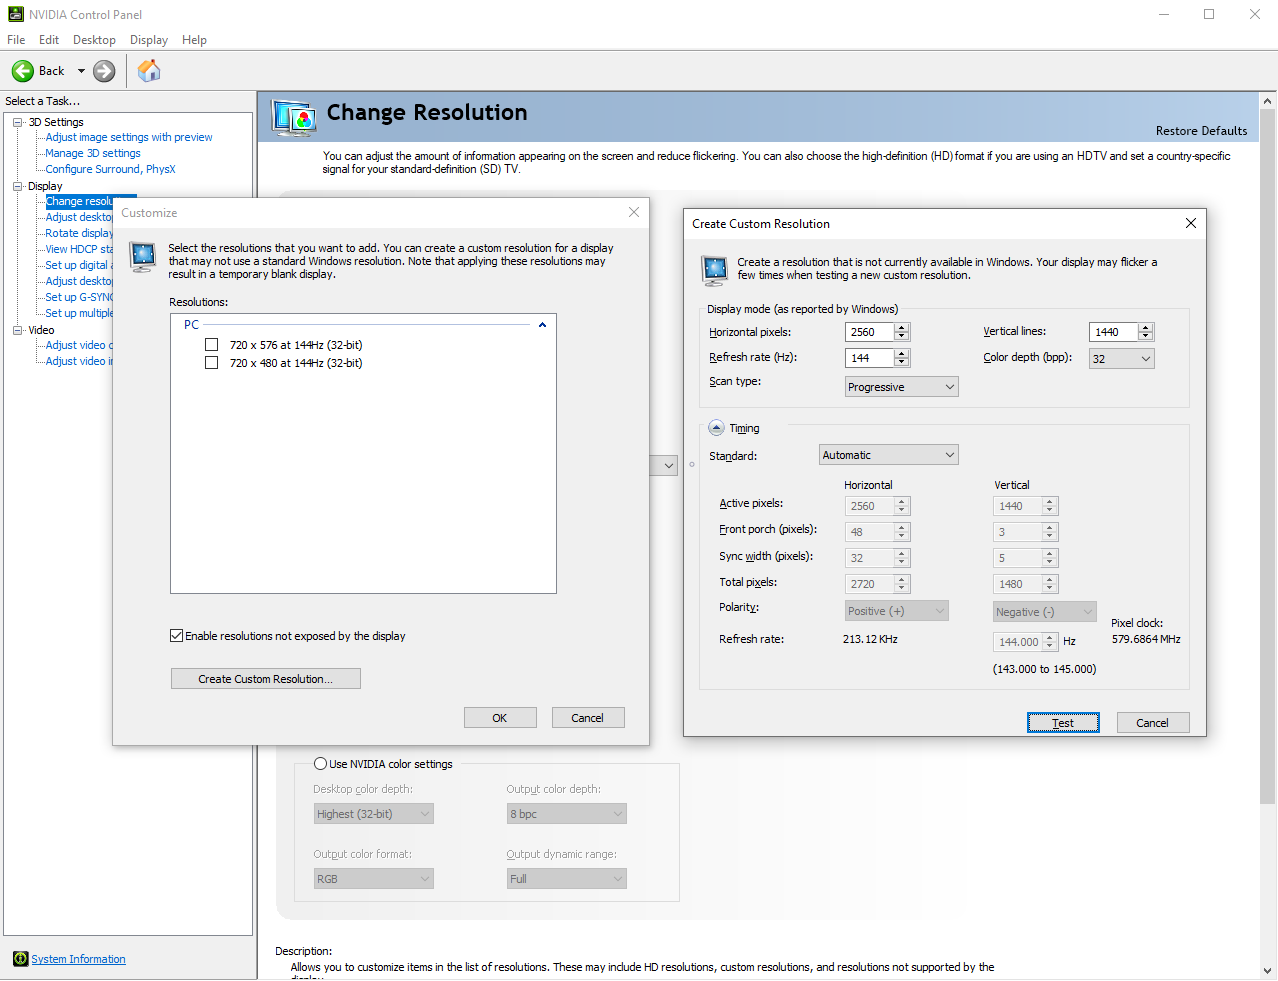
Task: Increase Horizontal pixels with up spinner
Action: 902,328
